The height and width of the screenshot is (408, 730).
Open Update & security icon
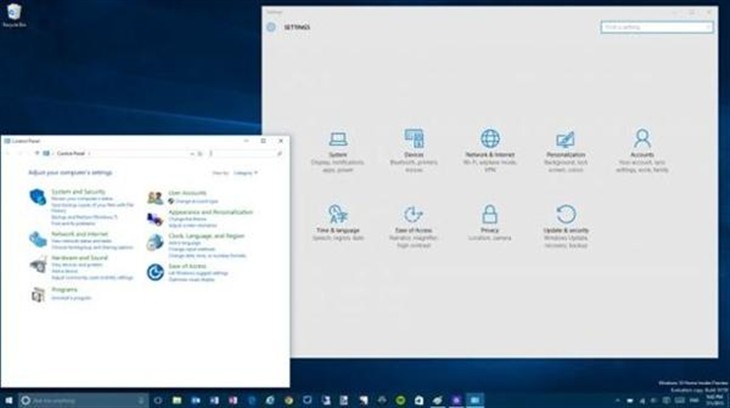point(566,214)
